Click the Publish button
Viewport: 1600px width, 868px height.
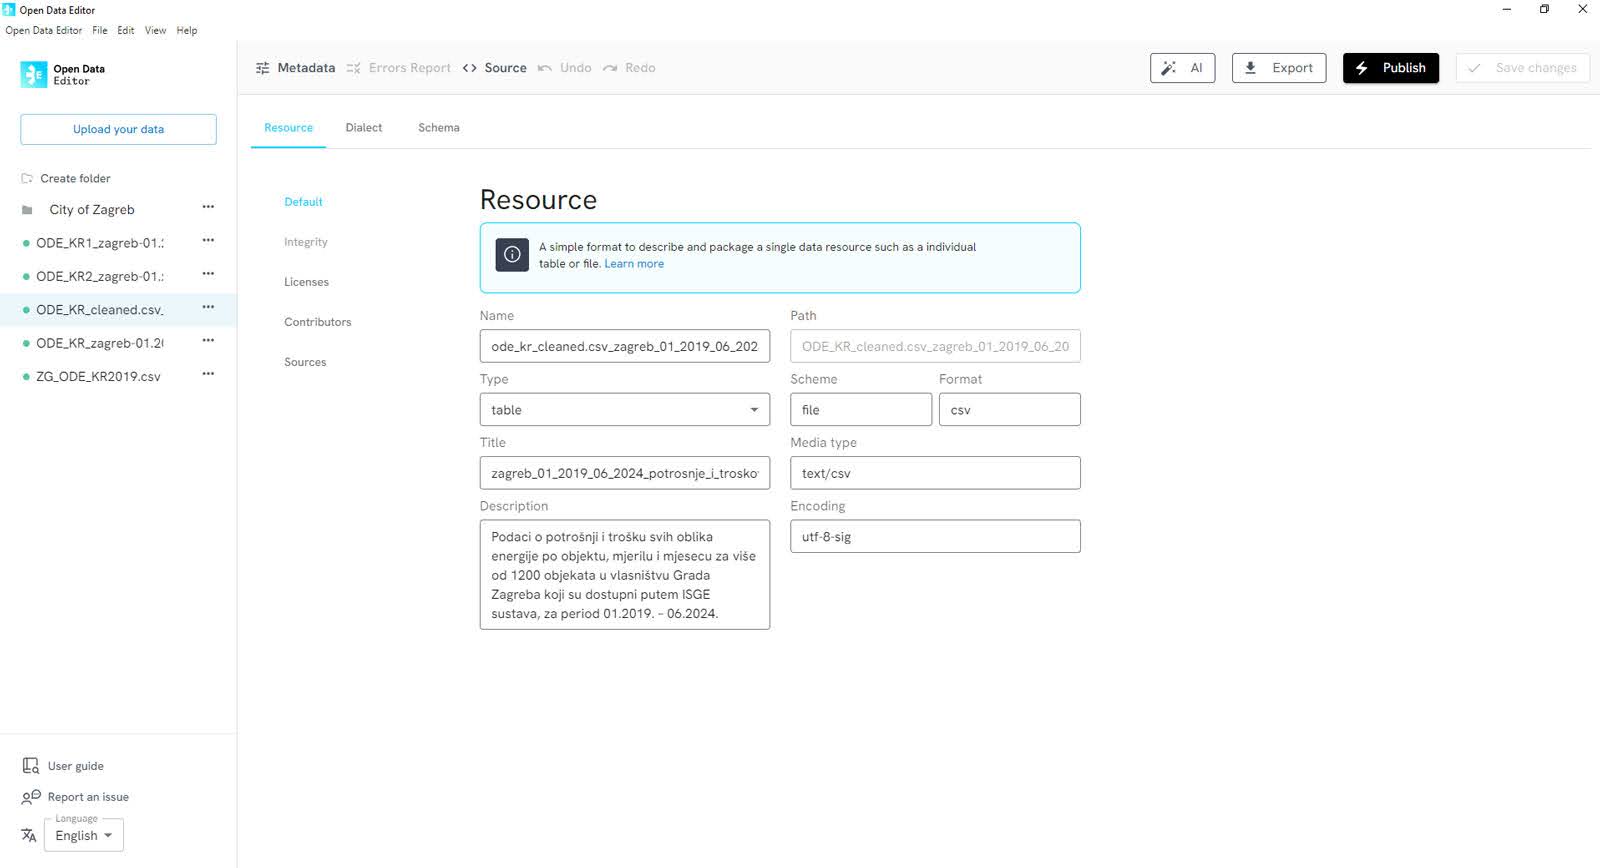[x=1390, y=68]
